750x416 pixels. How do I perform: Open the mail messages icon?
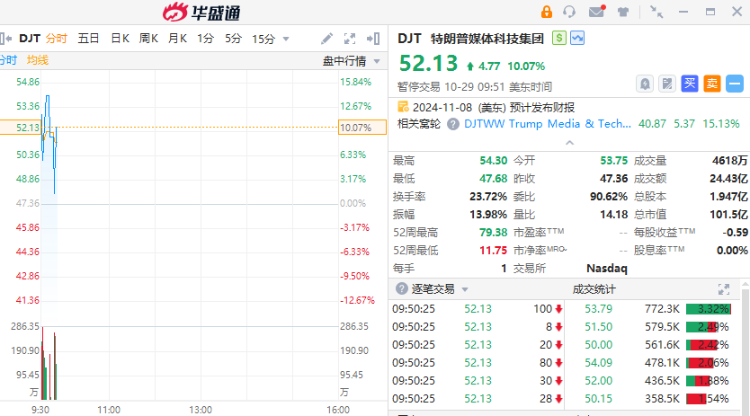point(596,11)
